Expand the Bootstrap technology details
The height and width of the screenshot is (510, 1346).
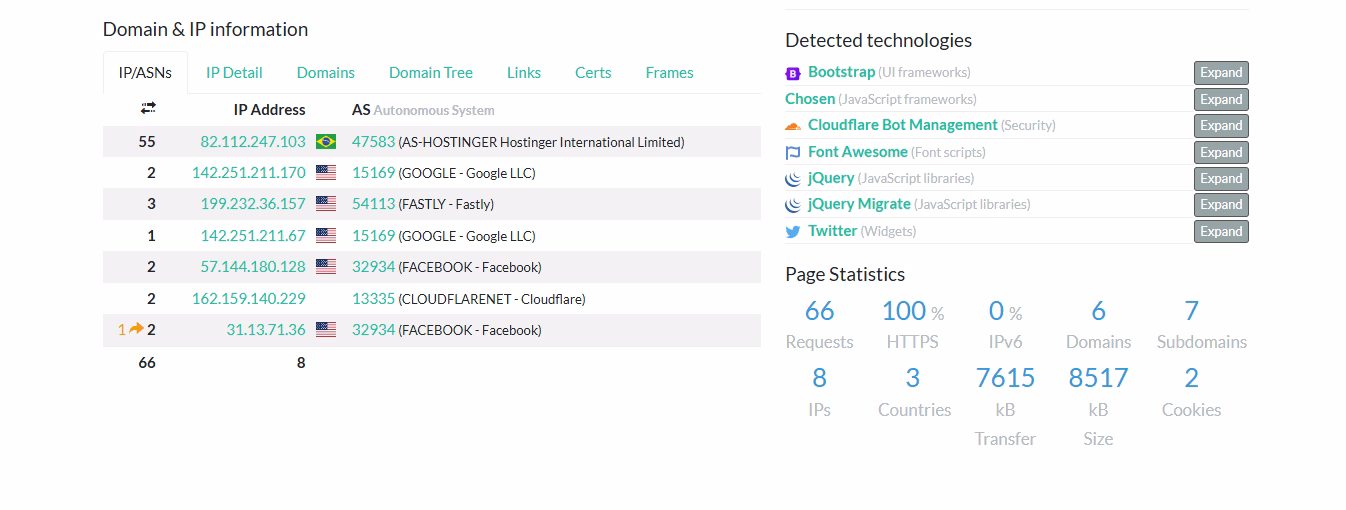click(x=1221, y=73)
